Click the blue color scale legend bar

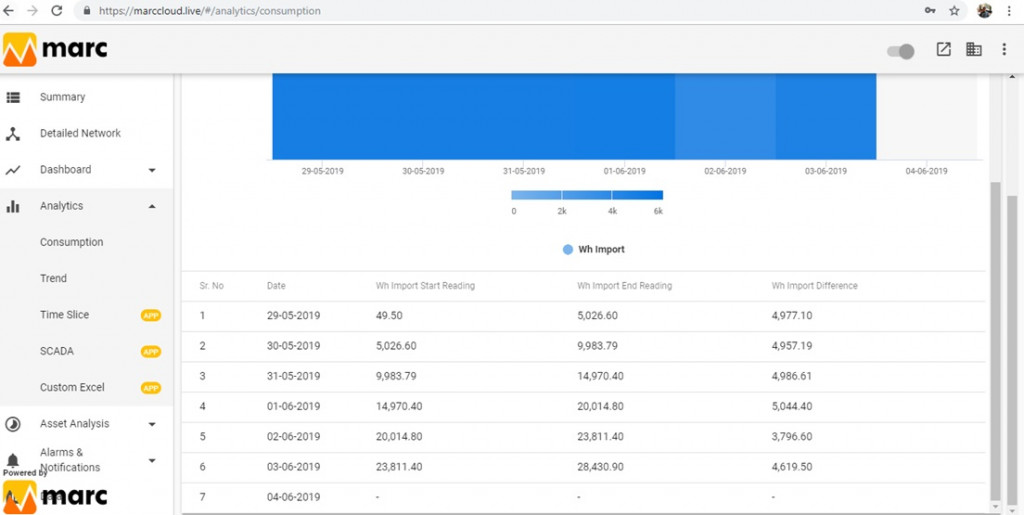[x=587, y=195]
